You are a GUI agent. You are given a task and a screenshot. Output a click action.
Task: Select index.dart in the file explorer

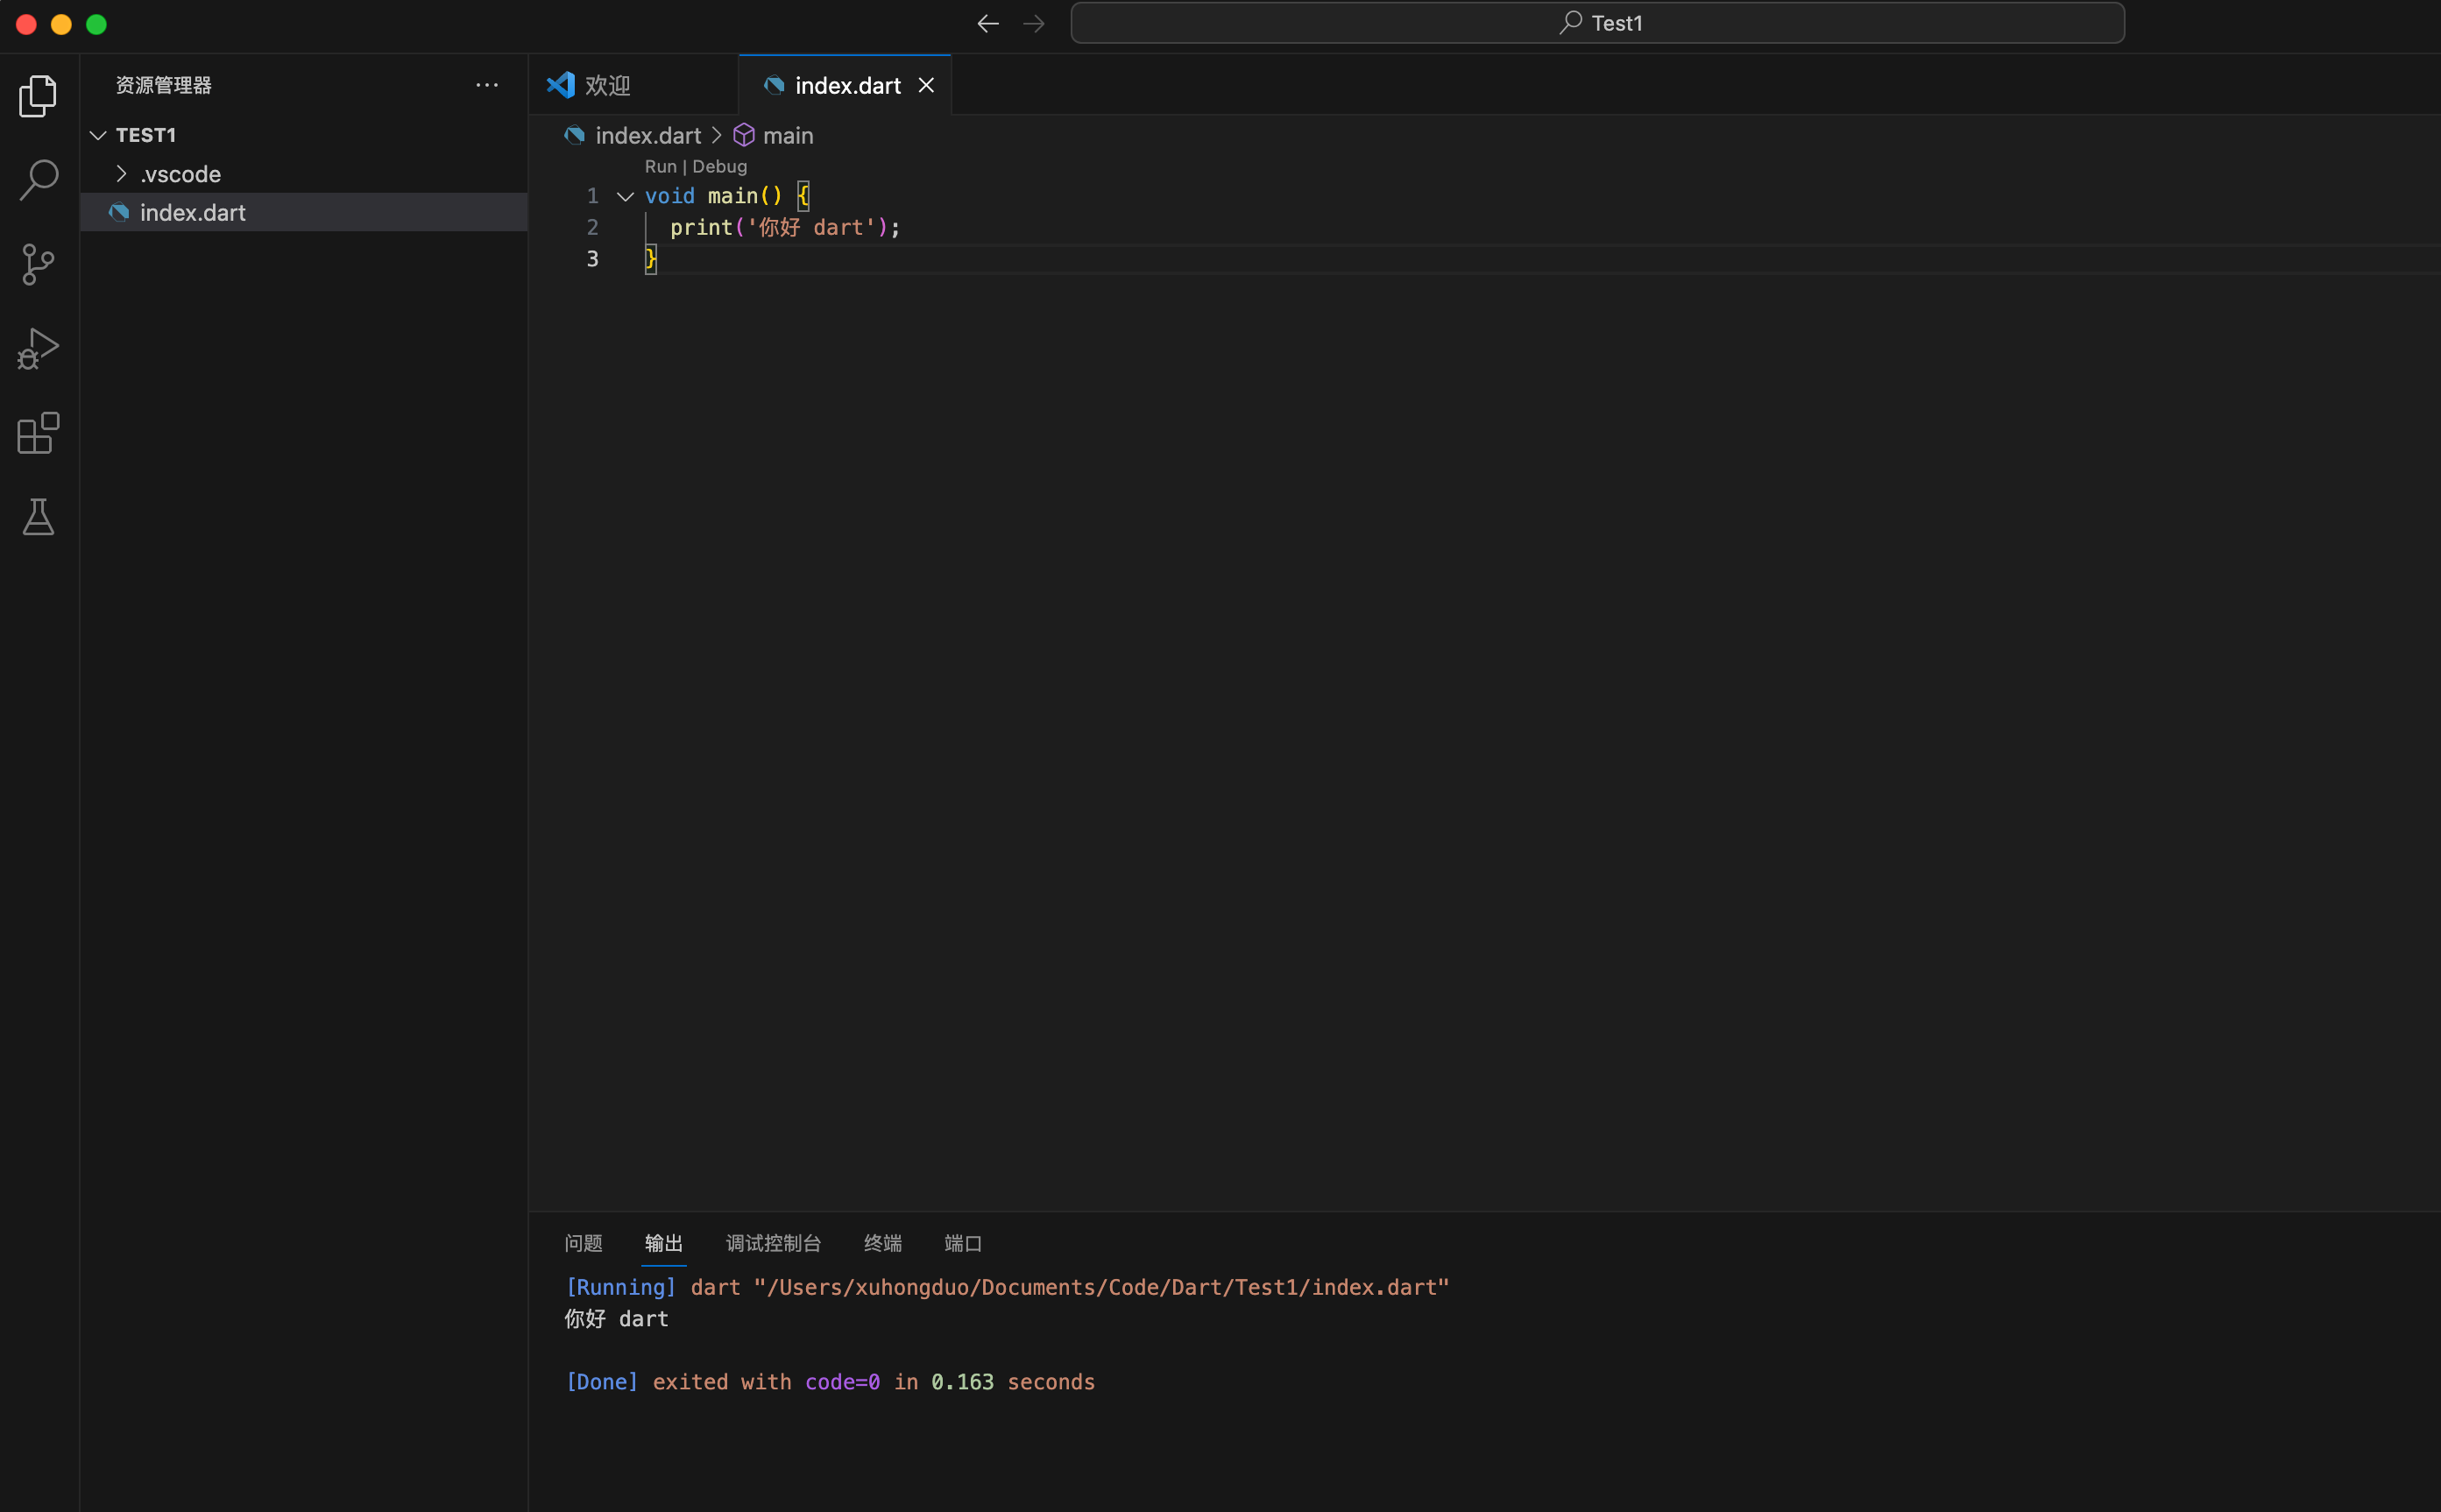[x=304, y=212]
